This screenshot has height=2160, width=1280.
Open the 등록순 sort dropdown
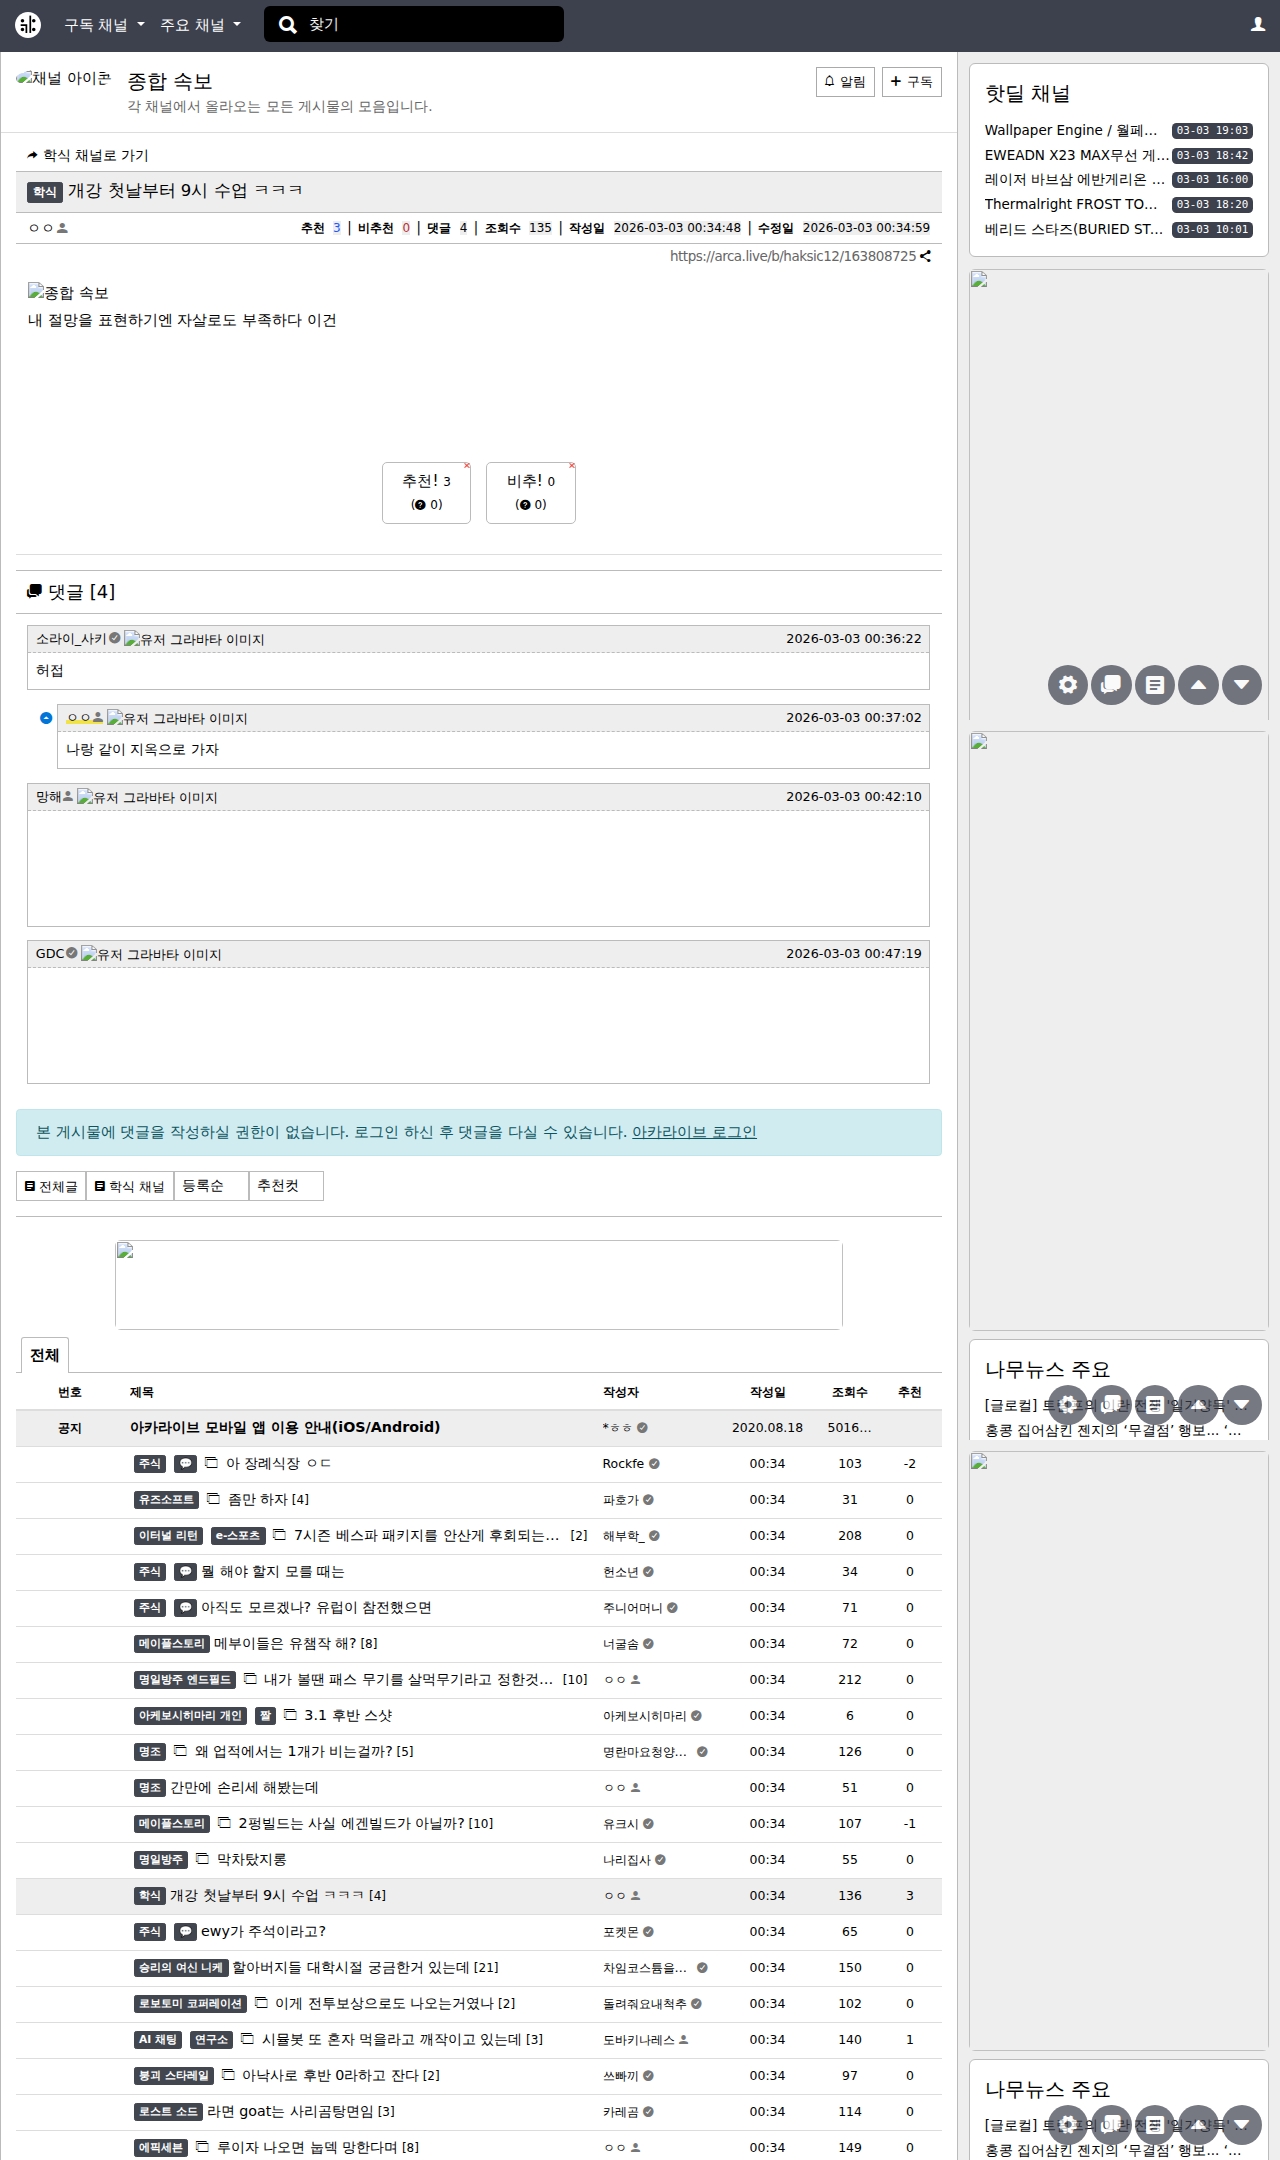[211, 1186]
